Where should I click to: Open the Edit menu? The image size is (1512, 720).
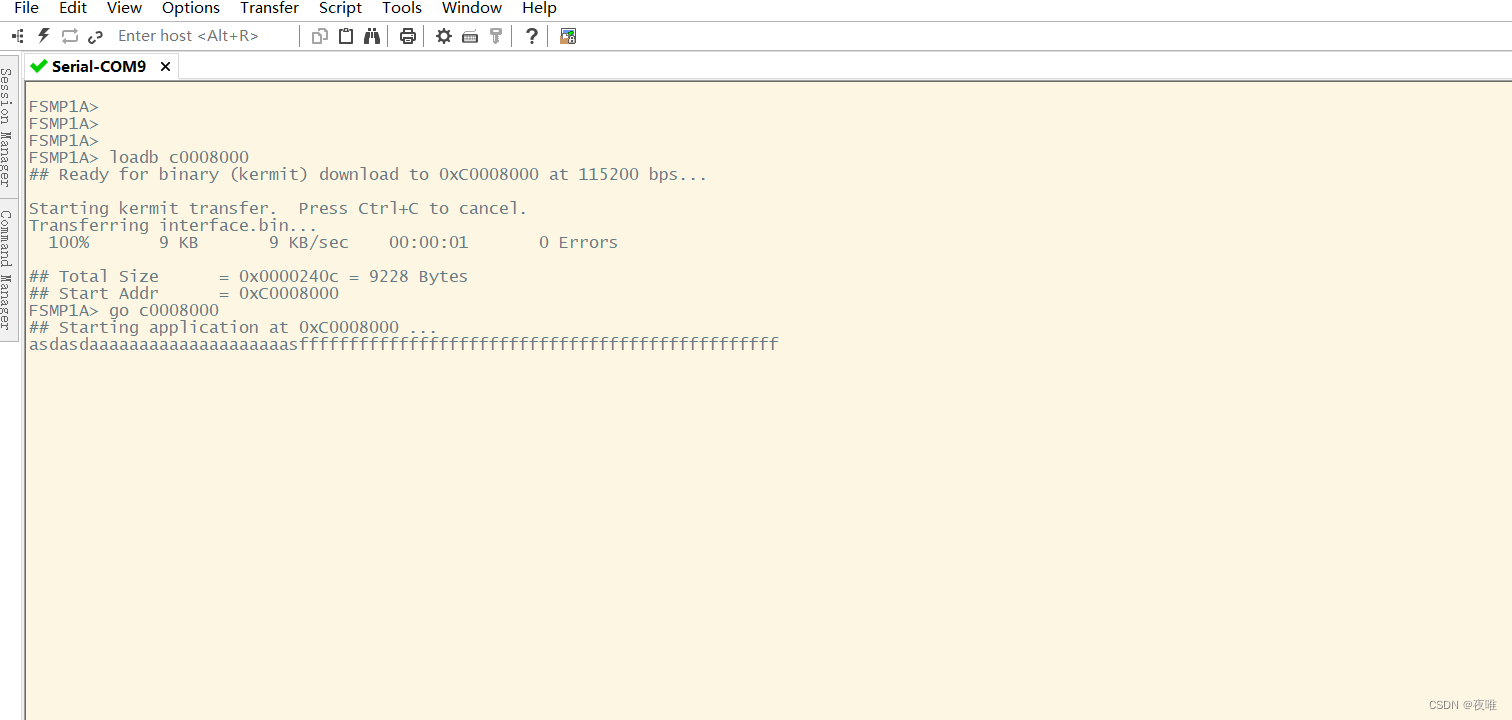coord(73,8)
